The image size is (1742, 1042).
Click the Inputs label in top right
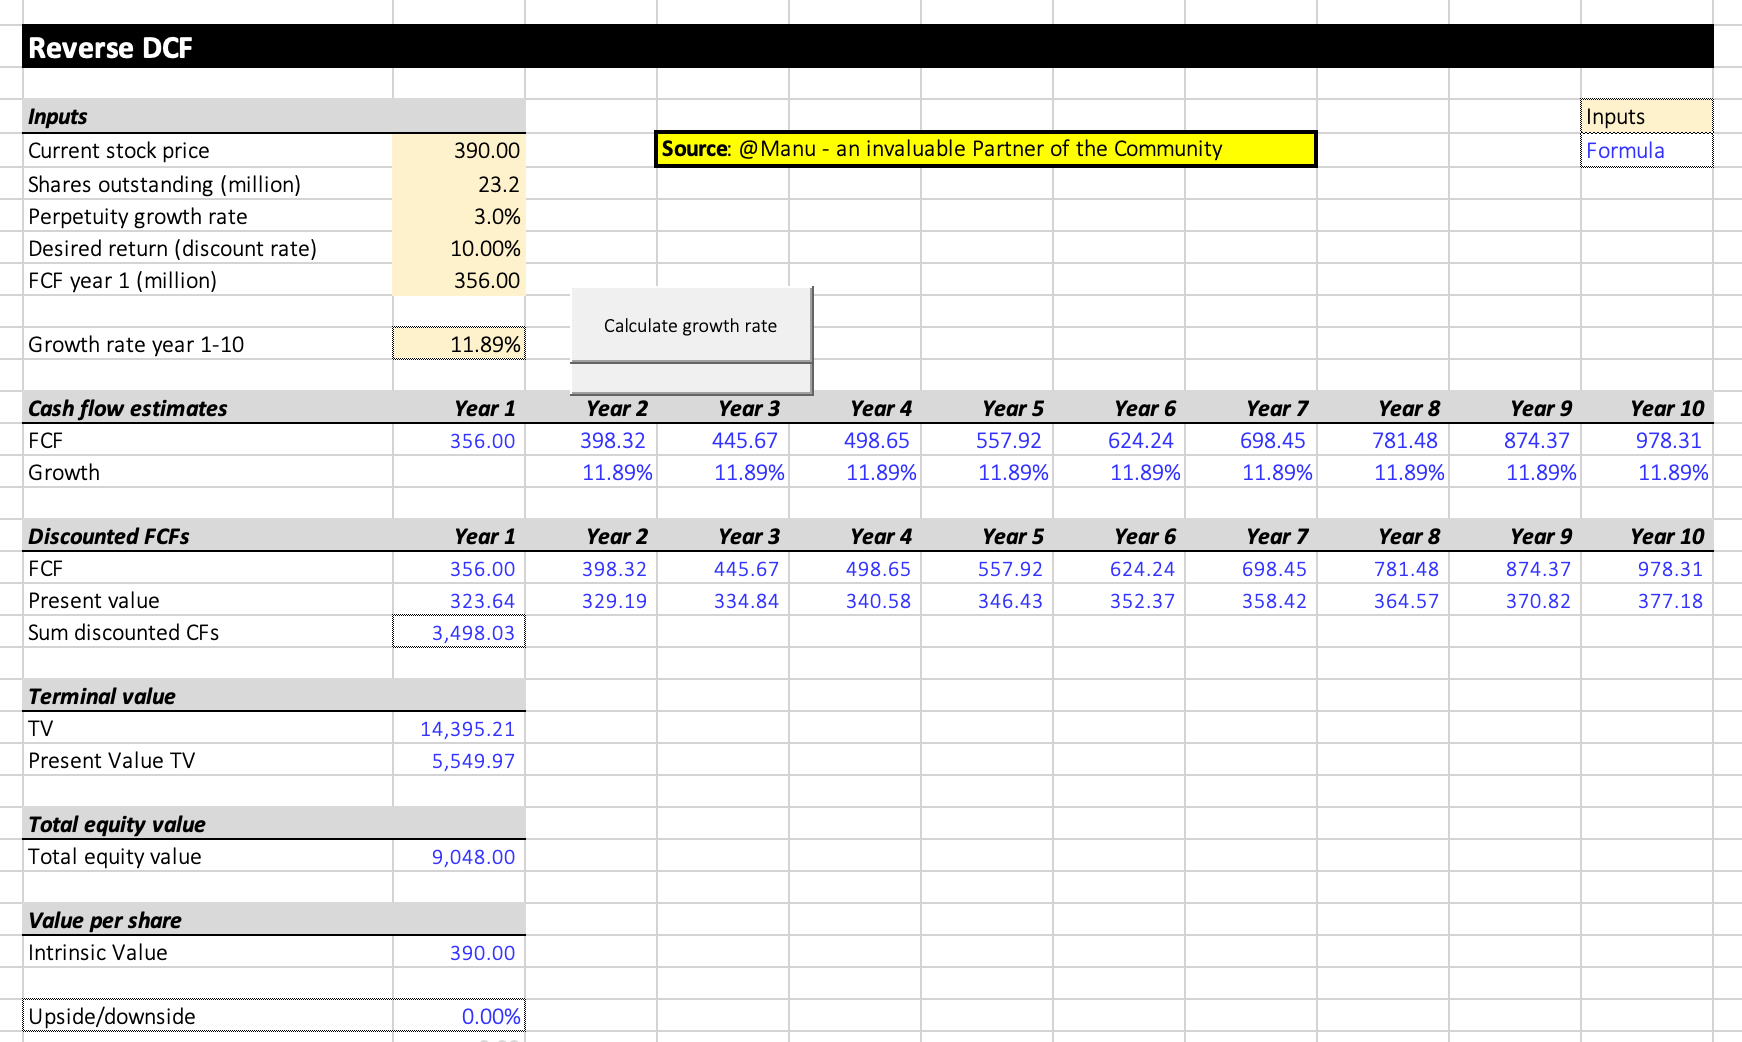click(1614, 116)
